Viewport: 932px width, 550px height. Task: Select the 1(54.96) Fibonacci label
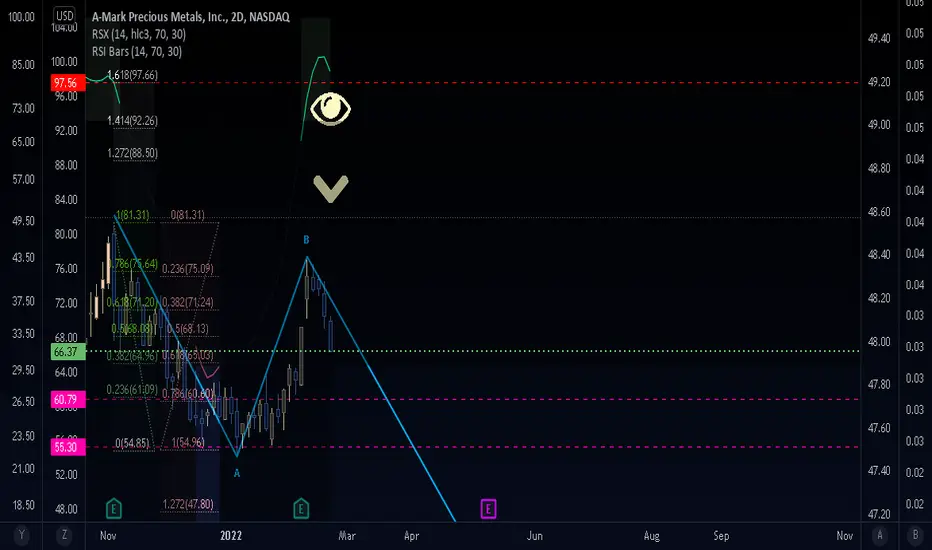[x=188, y=442]
